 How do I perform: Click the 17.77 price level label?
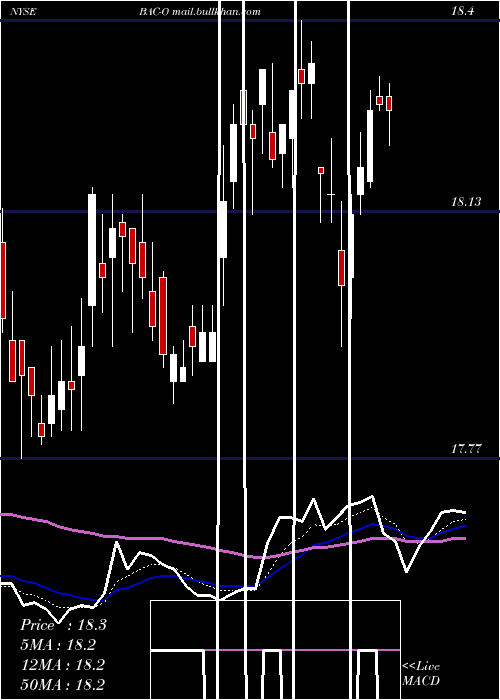tap(466, 449)
